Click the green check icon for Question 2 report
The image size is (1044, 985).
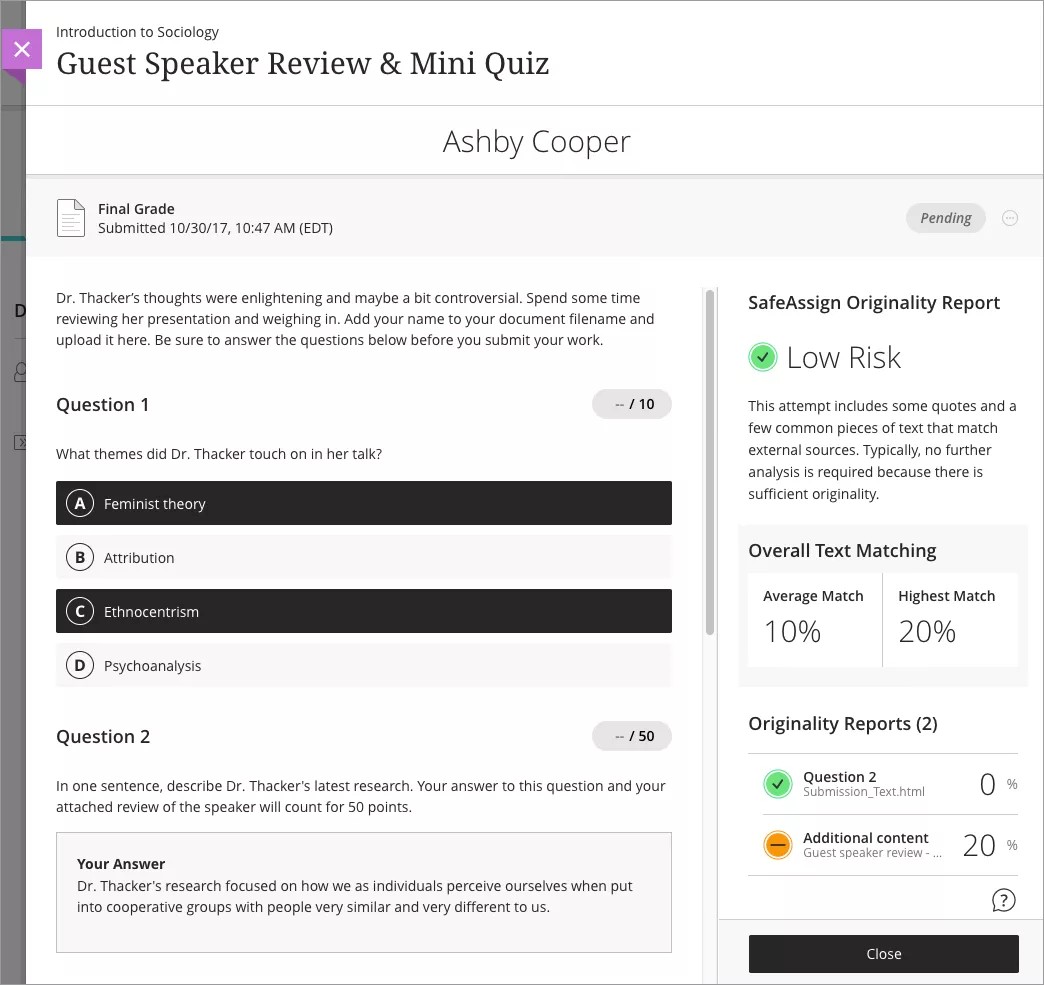point(777,785)
